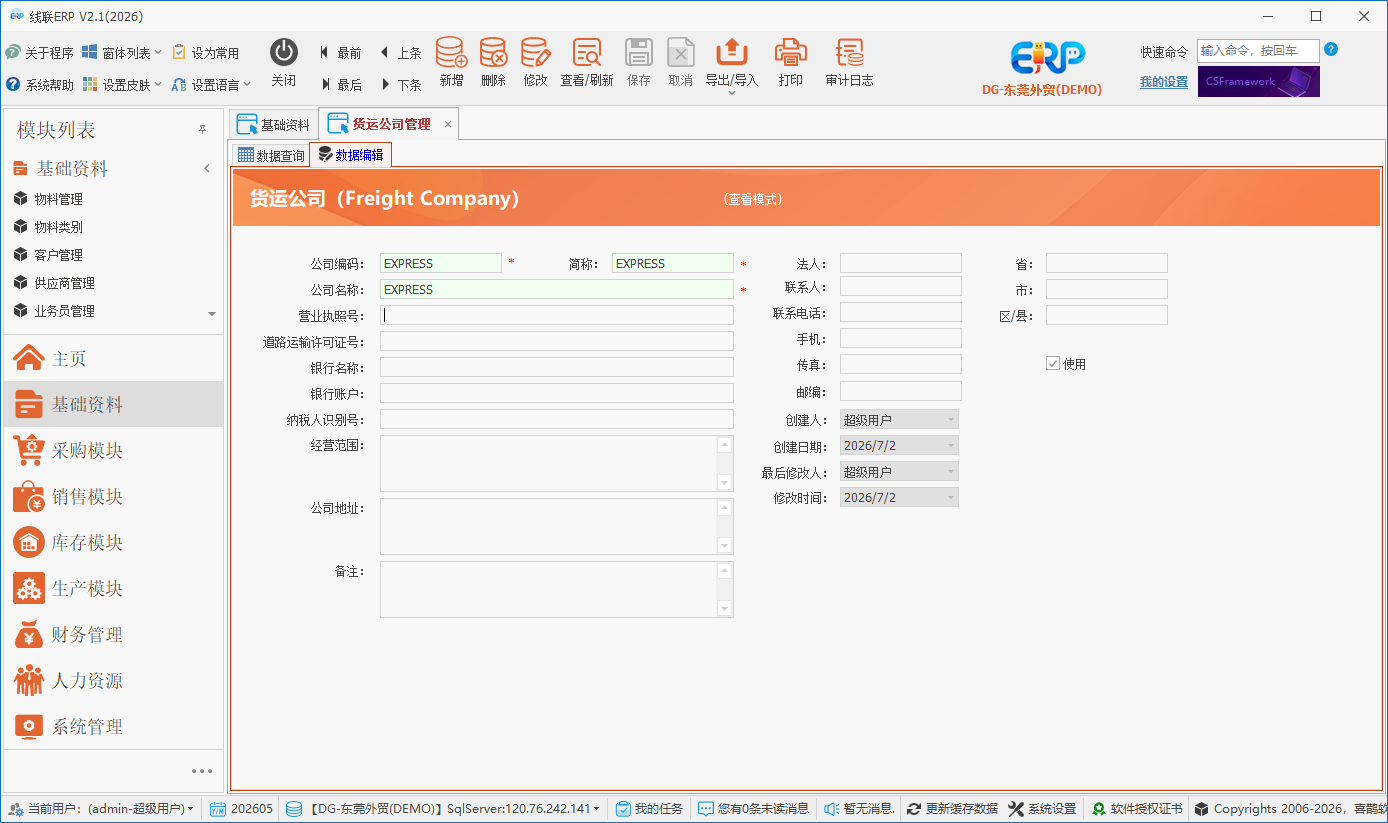The image size is (1388, 823).
Task: Open 系统设置 in the status bar
Action: (x=1042, y=808)
